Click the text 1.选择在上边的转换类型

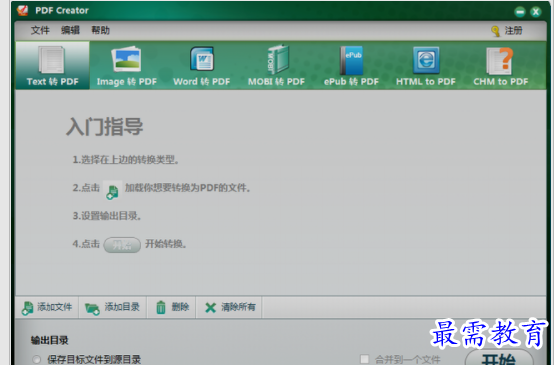126,160
